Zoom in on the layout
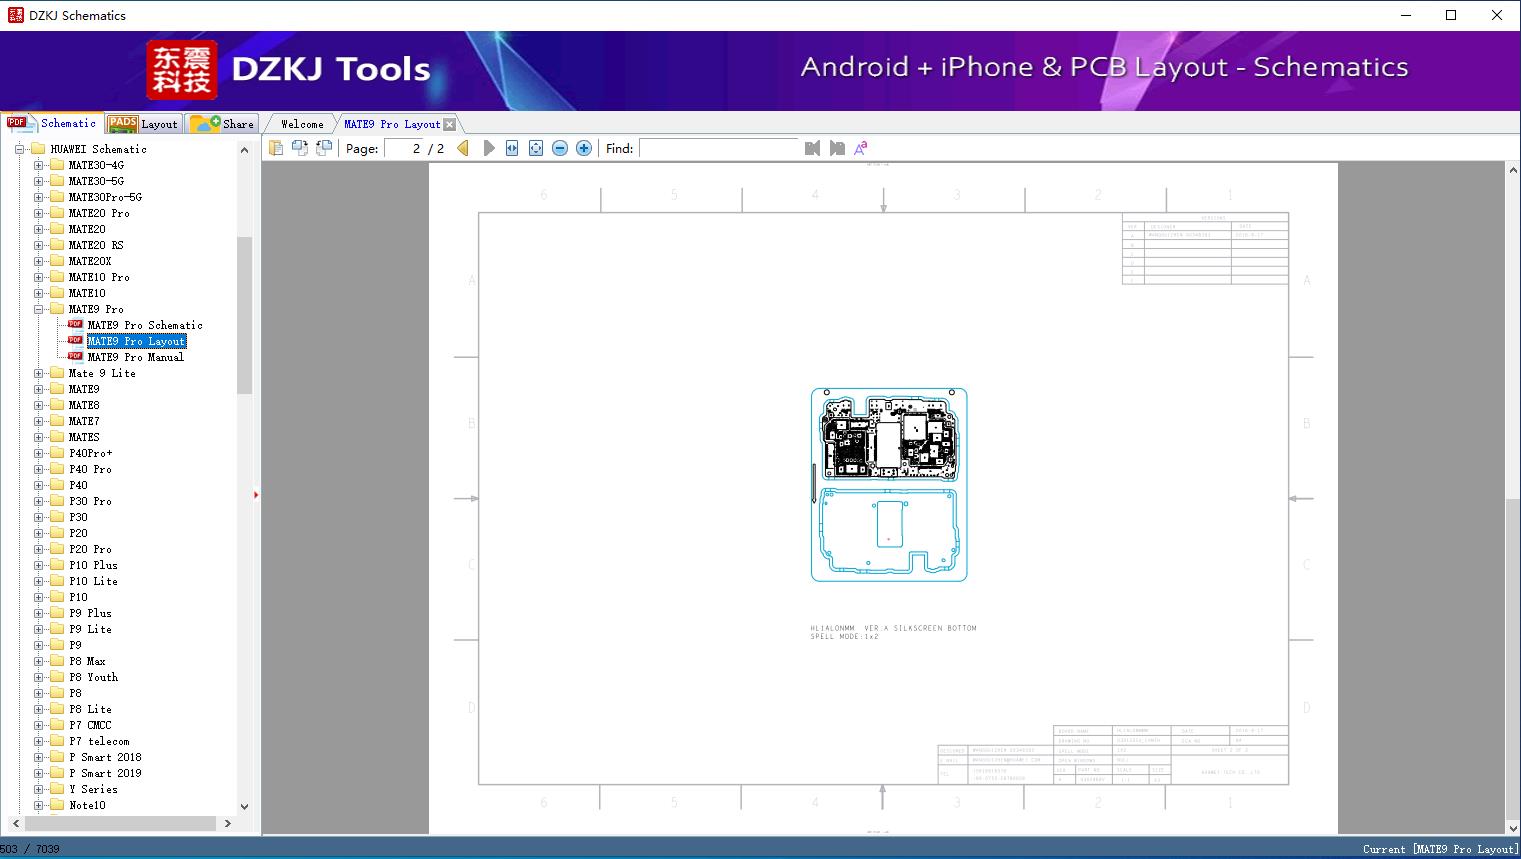 [x=584, y=148]
